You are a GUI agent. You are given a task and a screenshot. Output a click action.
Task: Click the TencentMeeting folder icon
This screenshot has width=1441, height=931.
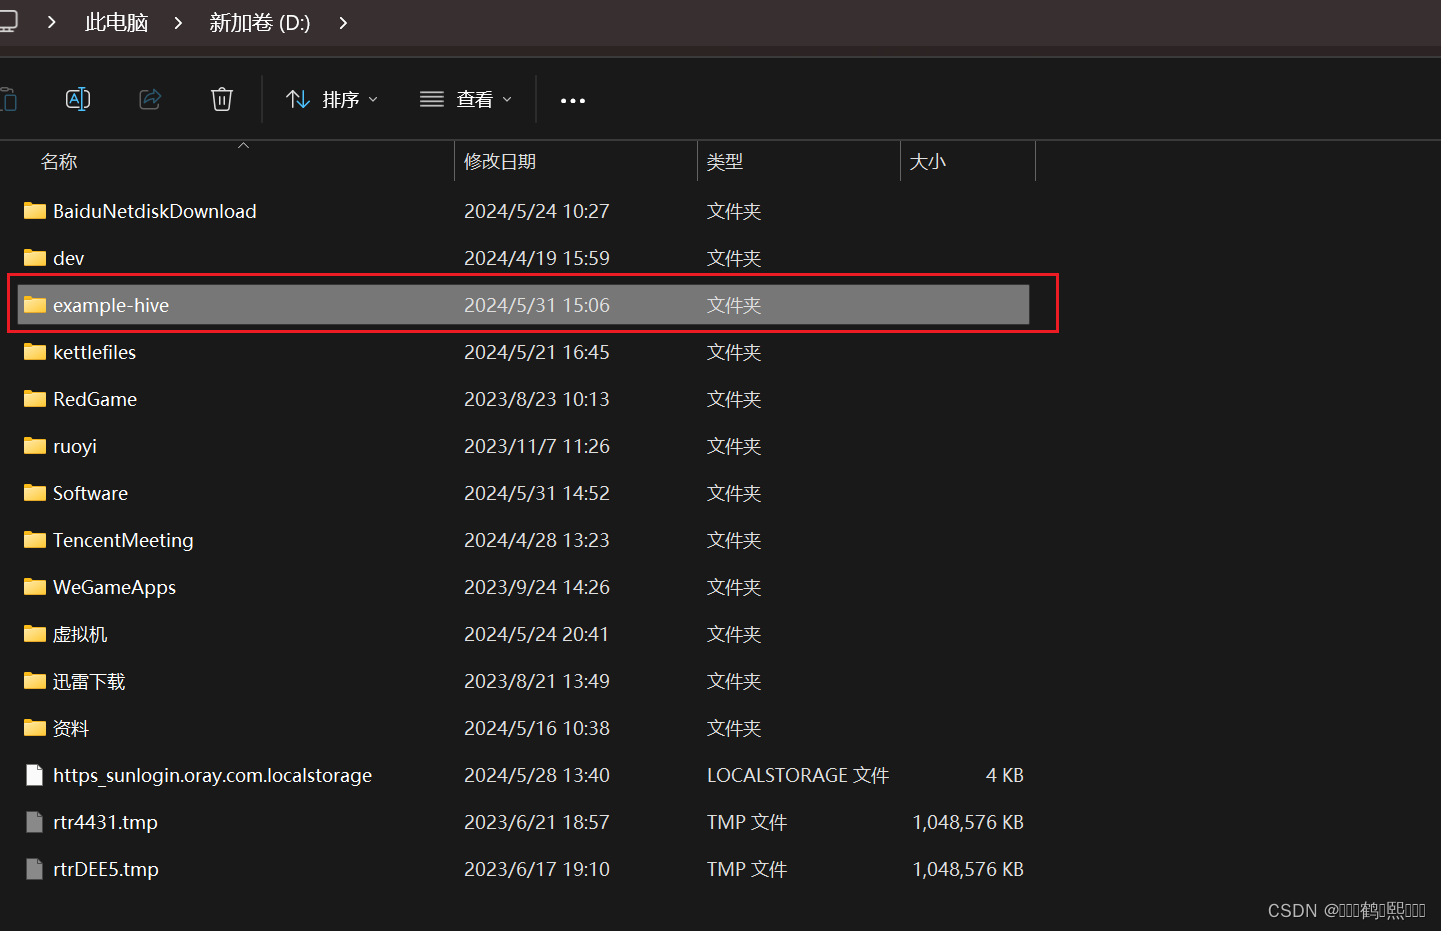tap(35, 539)
